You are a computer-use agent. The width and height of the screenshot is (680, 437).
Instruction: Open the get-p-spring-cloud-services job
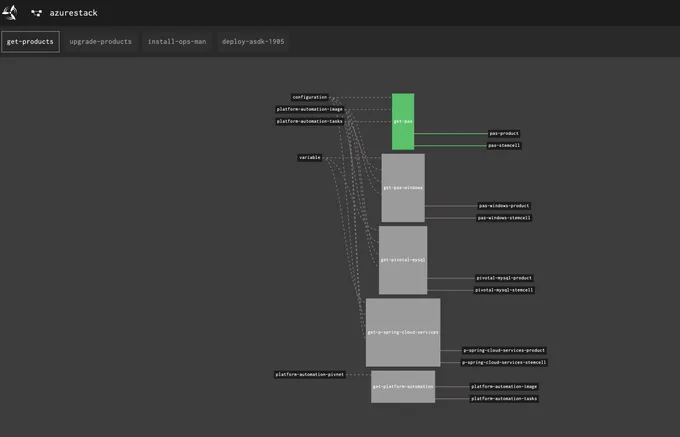tap(403, 333)
